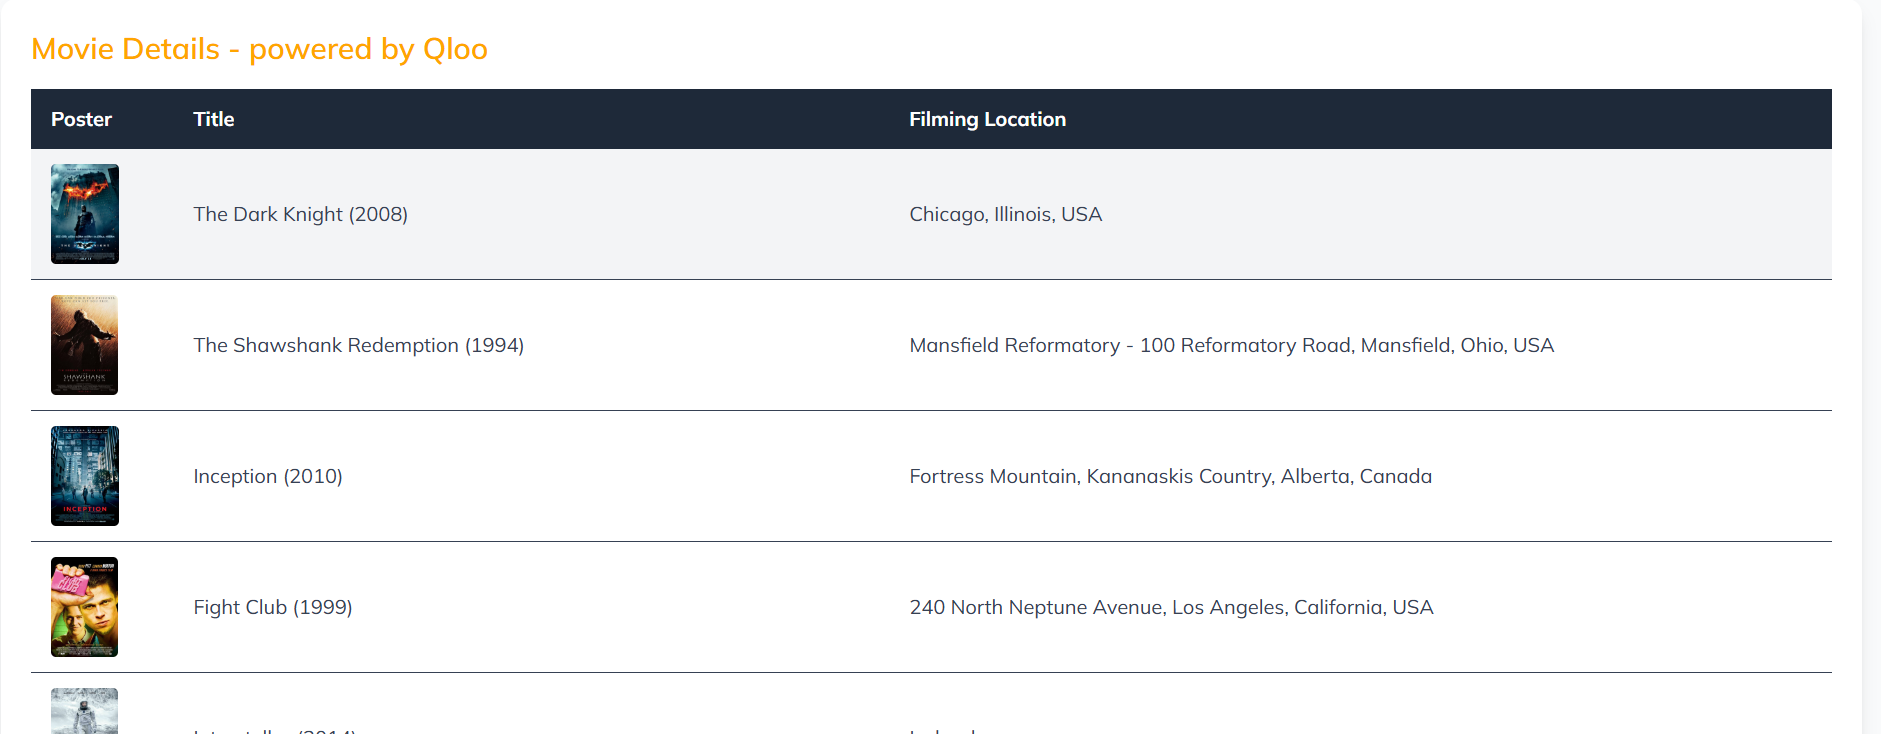Viewport: 1881px width, 734px height.
Task: Select the 240 North Neptune Avenue location
Action: click(x=1171, y=607)
